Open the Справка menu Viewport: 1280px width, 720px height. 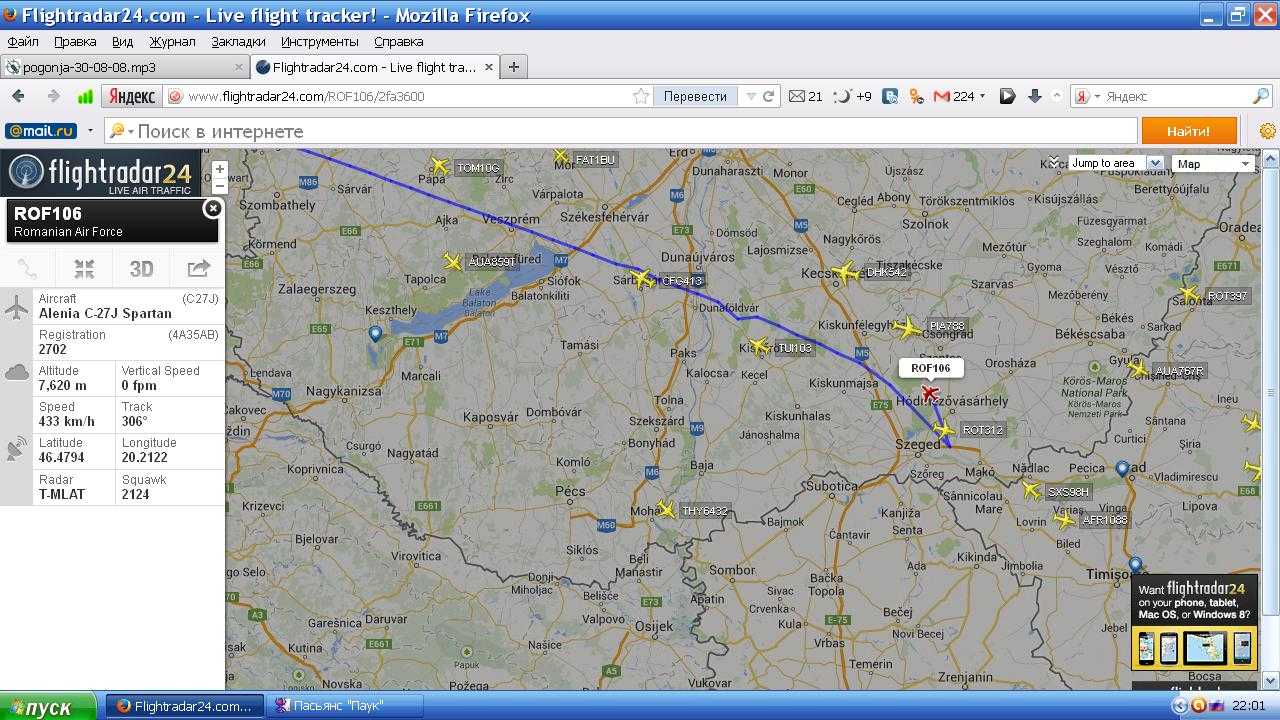(x=398, y=41)
